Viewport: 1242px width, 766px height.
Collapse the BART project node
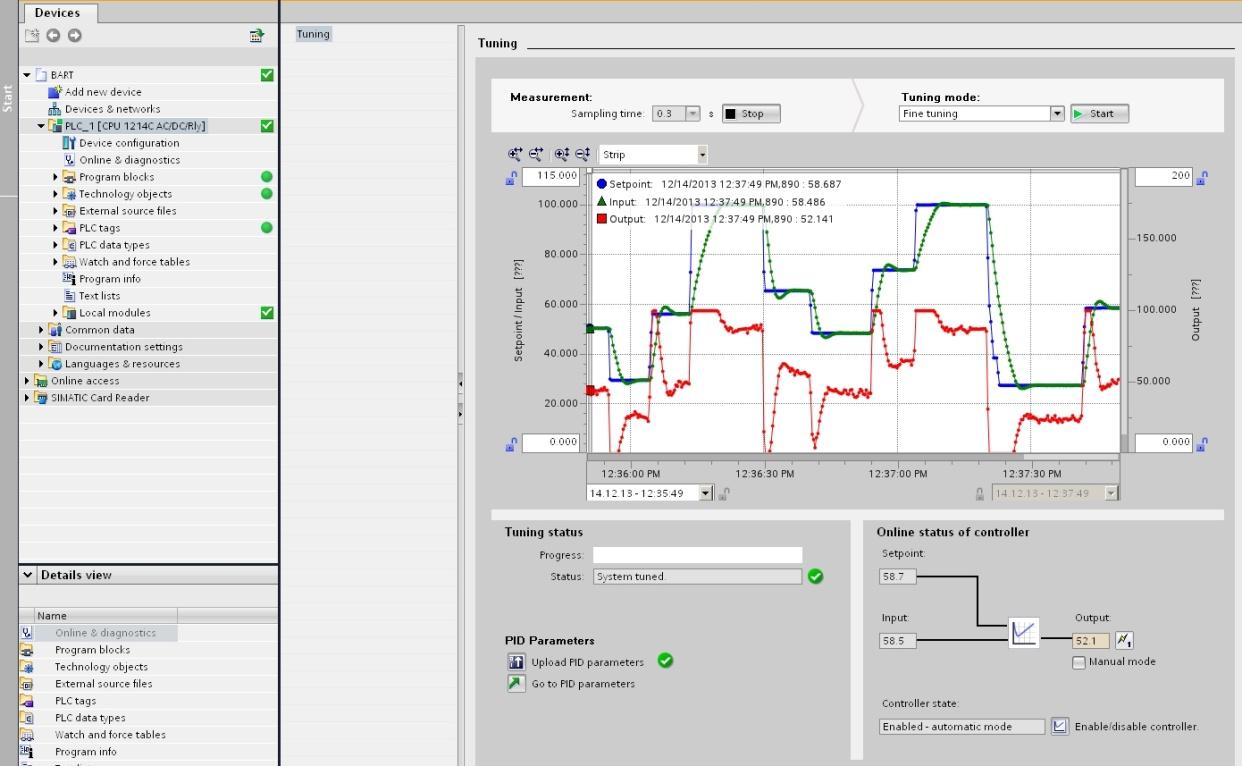(x=27, y=75)
